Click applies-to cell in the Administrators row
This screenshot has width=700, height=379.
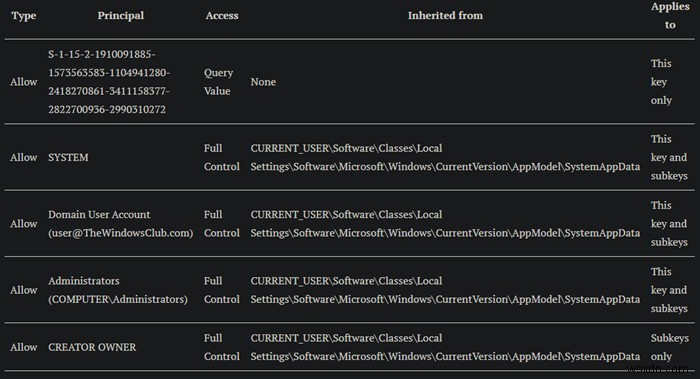click(669, 290)
